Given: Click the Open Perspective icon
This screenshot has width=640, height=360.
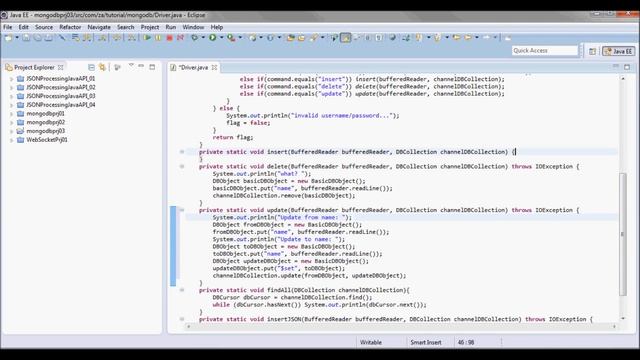Looking at the screenshot, I should coord(592,51).
